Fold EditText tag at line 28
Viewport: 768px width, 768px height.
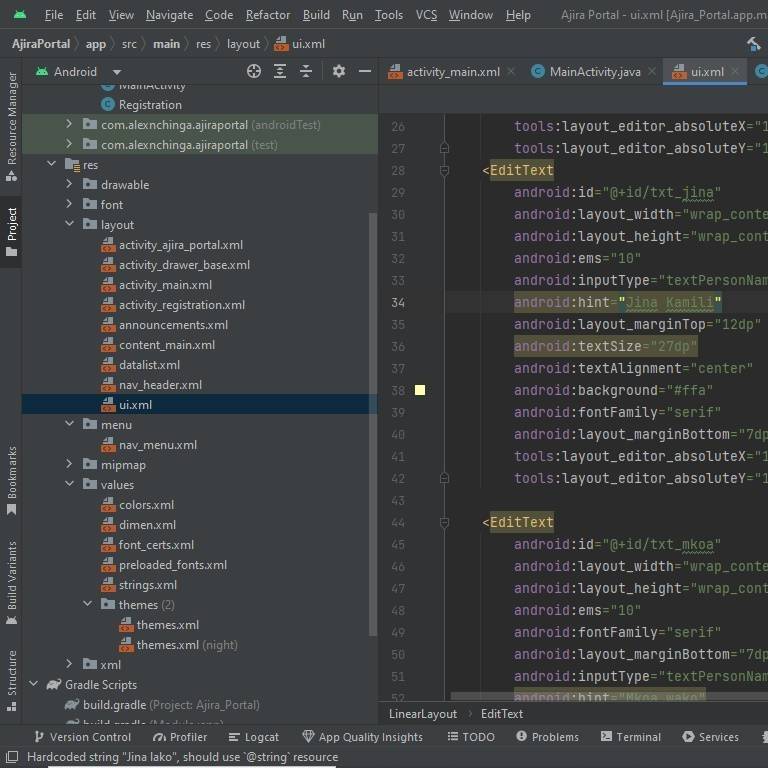[x=444, y=170]
